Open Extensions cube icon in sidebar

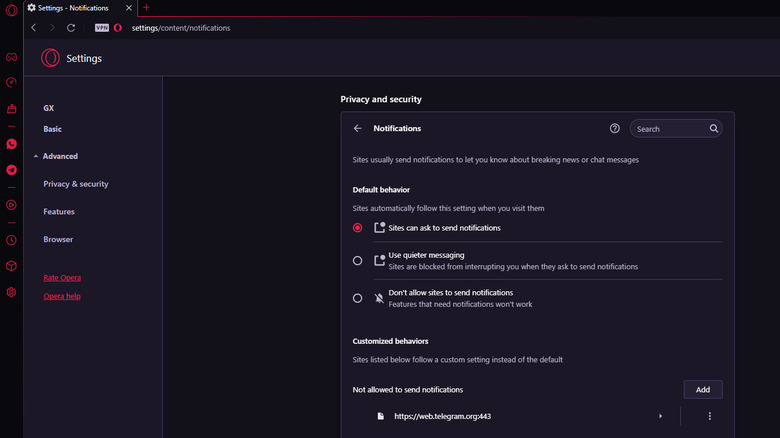[11, 266]
